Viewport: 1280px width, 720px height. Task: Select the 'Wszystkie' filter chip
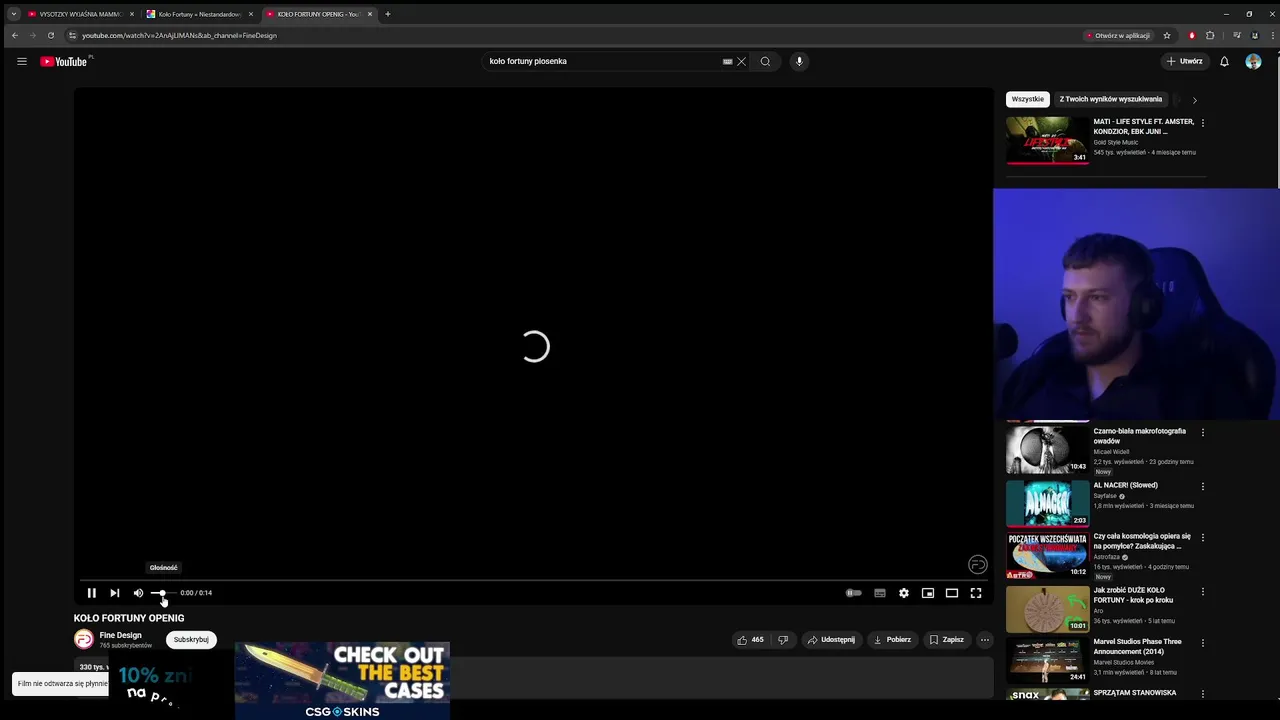pos(1027,99)
